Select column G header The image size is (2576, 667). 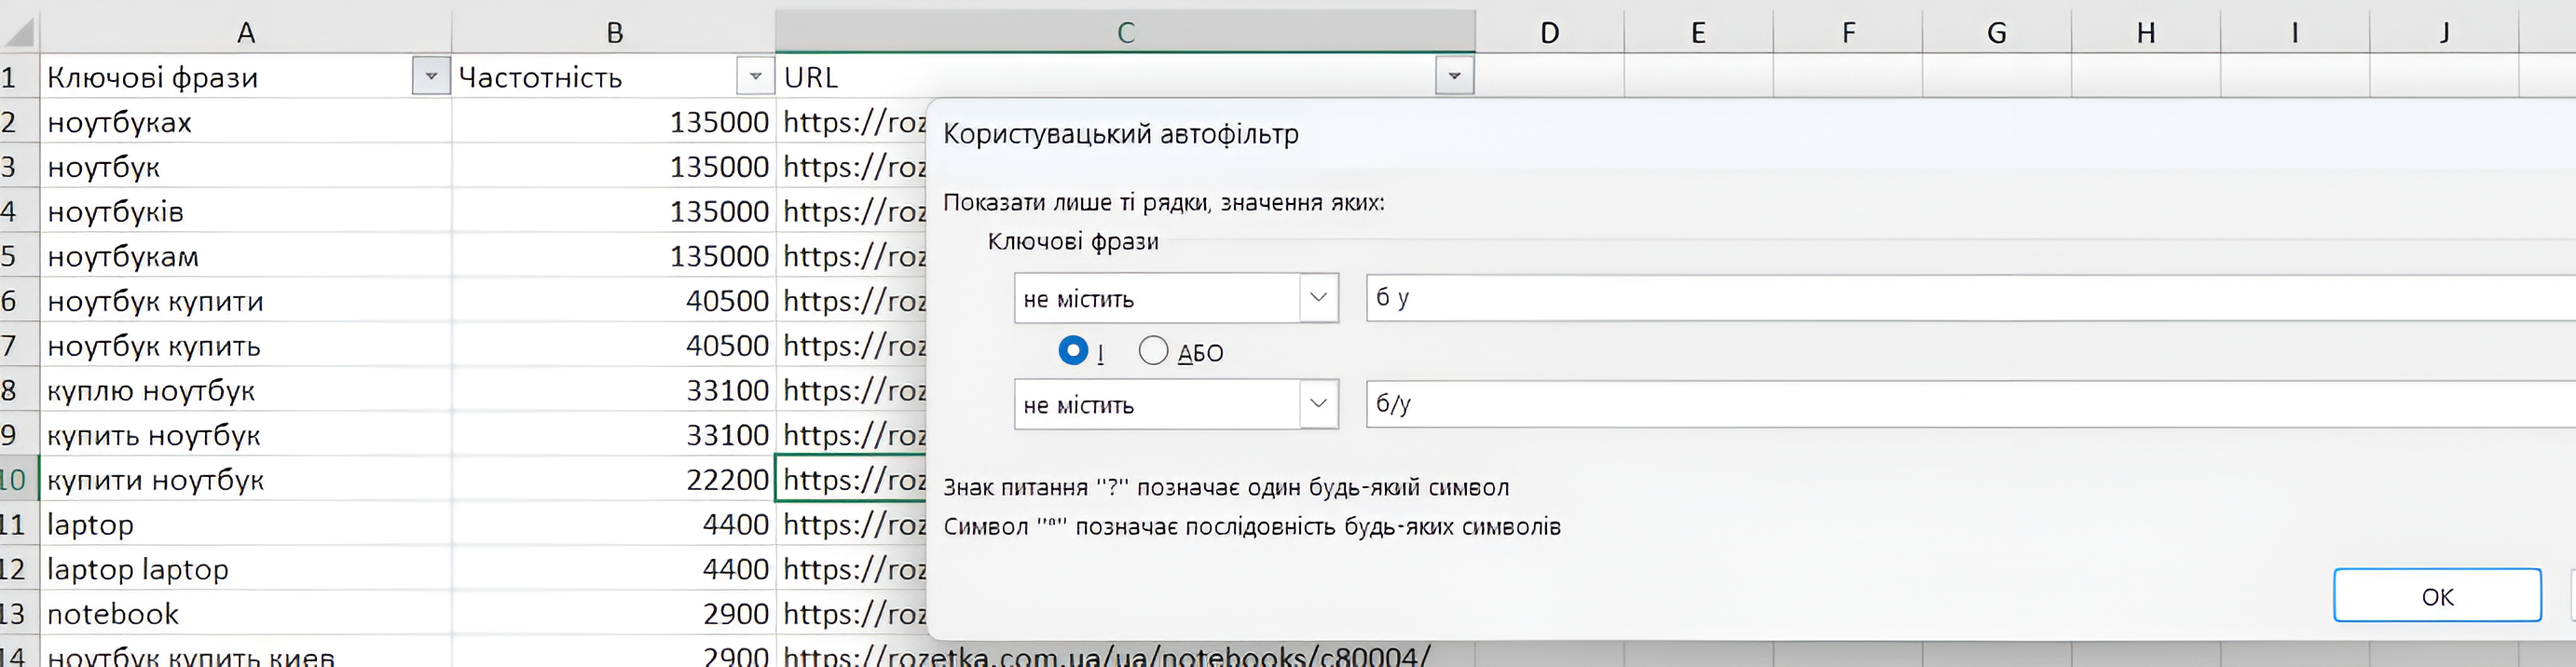(x=1997, y=32)
